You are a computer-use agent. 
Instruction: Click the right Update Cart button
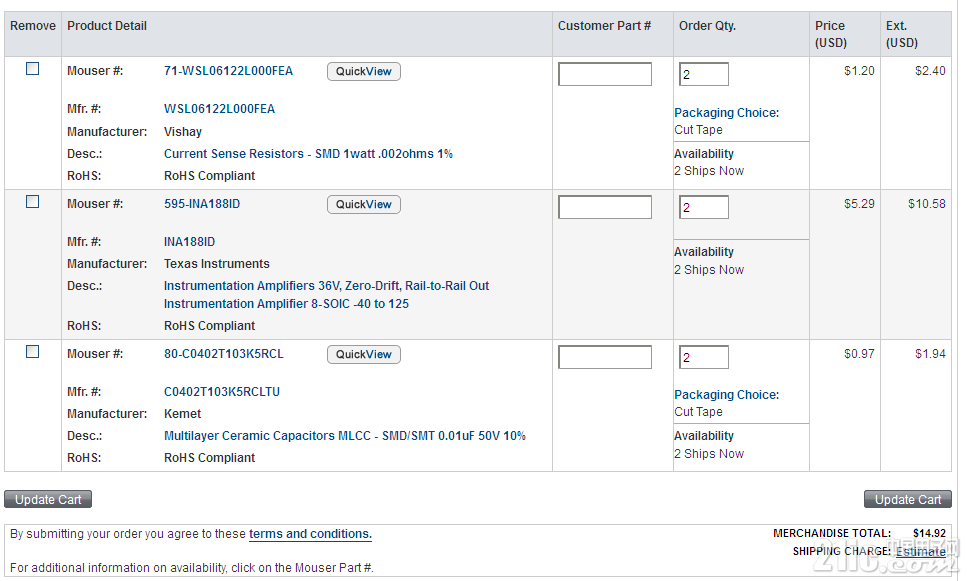pyautogui.click(x=907, y=499)
